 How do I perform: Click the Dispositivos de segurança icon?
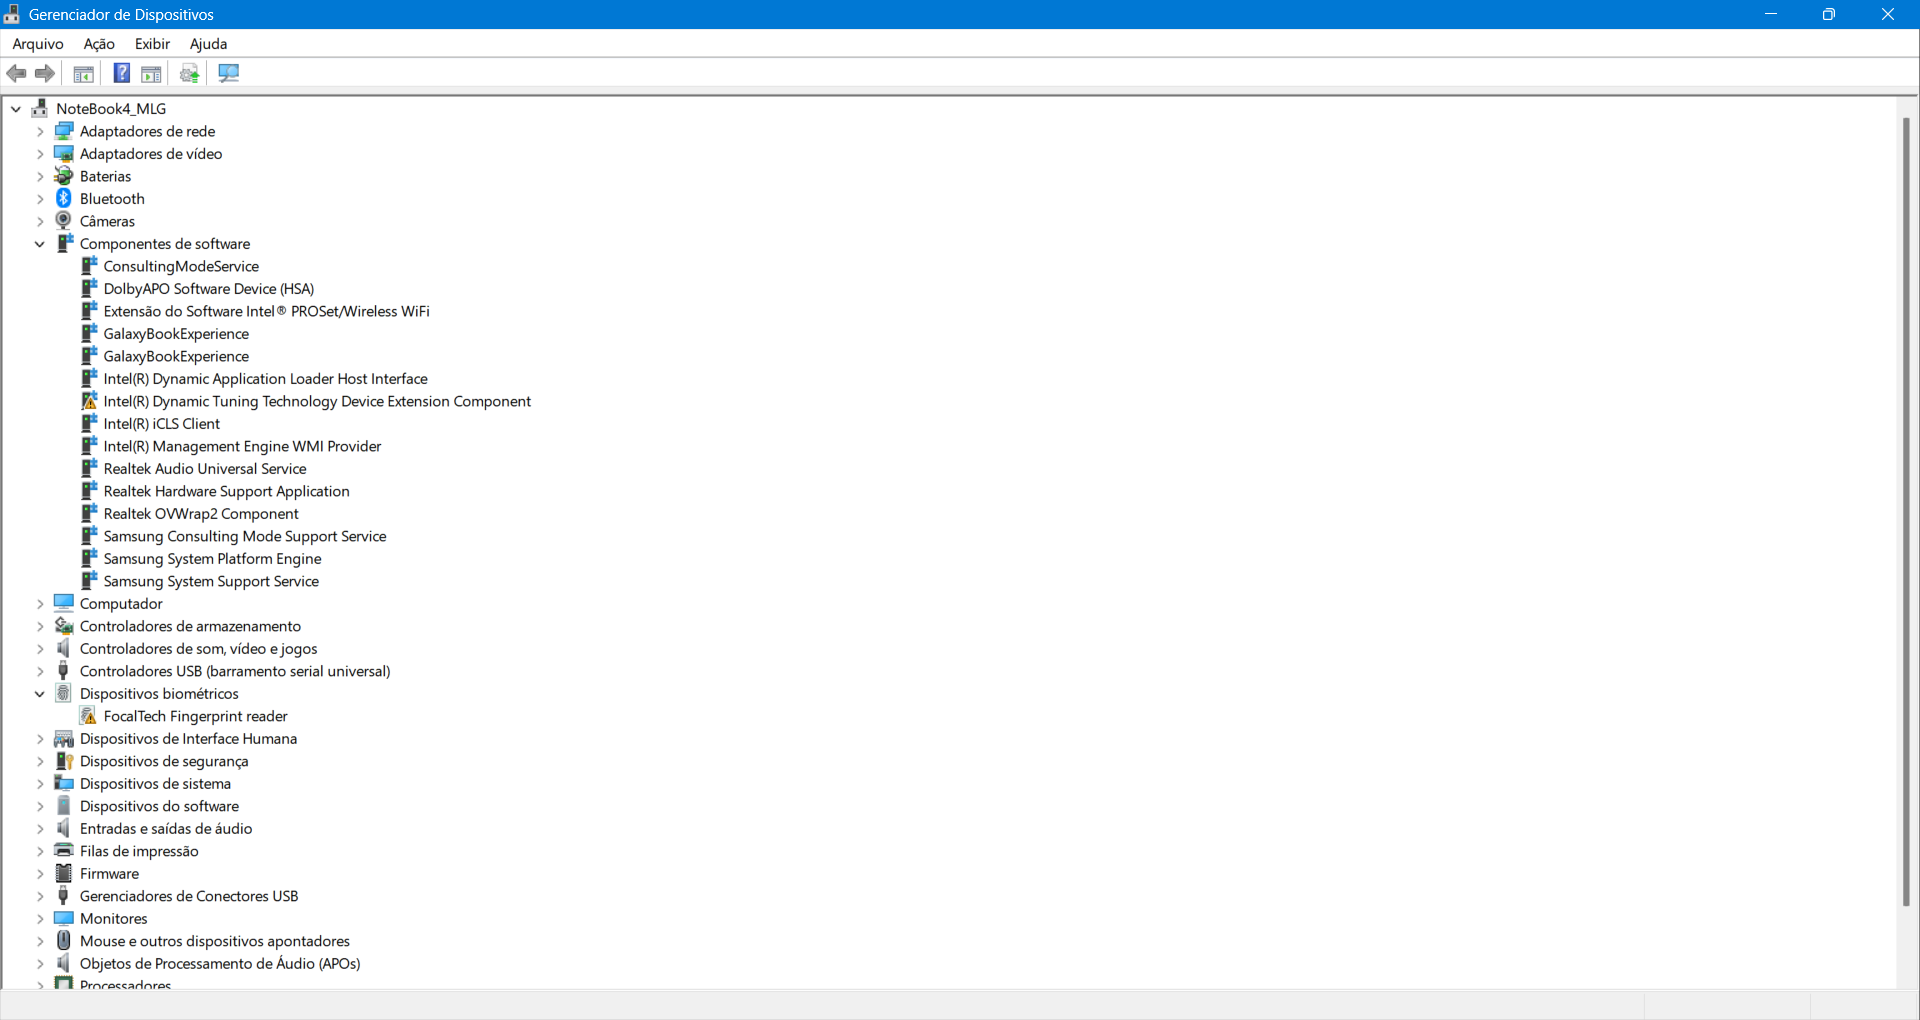[64, 761]
